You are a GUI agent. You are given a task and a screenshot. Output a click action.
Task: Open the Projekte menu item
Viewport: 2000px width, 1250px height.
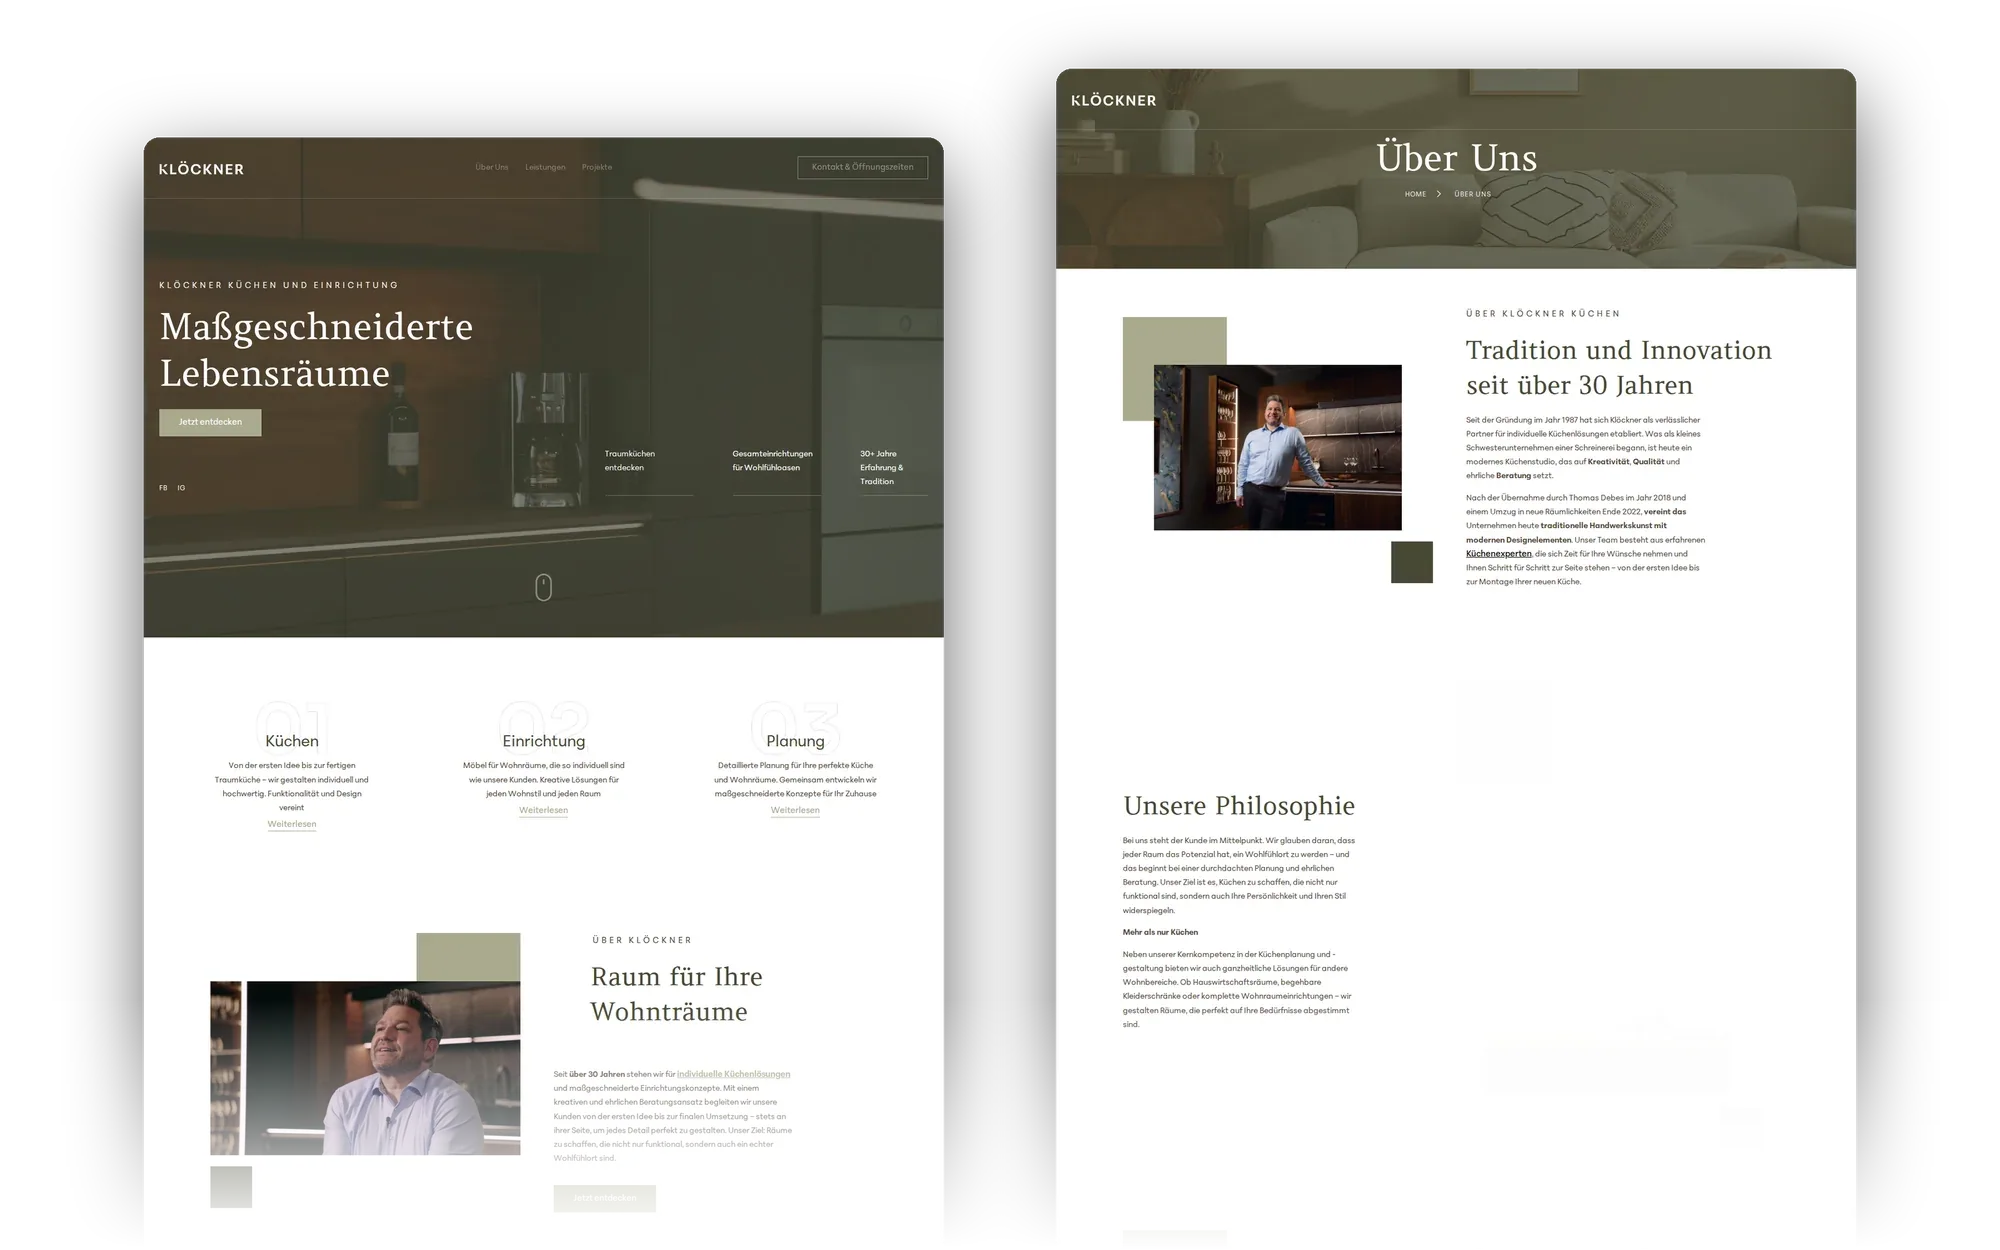pos(597,167)
